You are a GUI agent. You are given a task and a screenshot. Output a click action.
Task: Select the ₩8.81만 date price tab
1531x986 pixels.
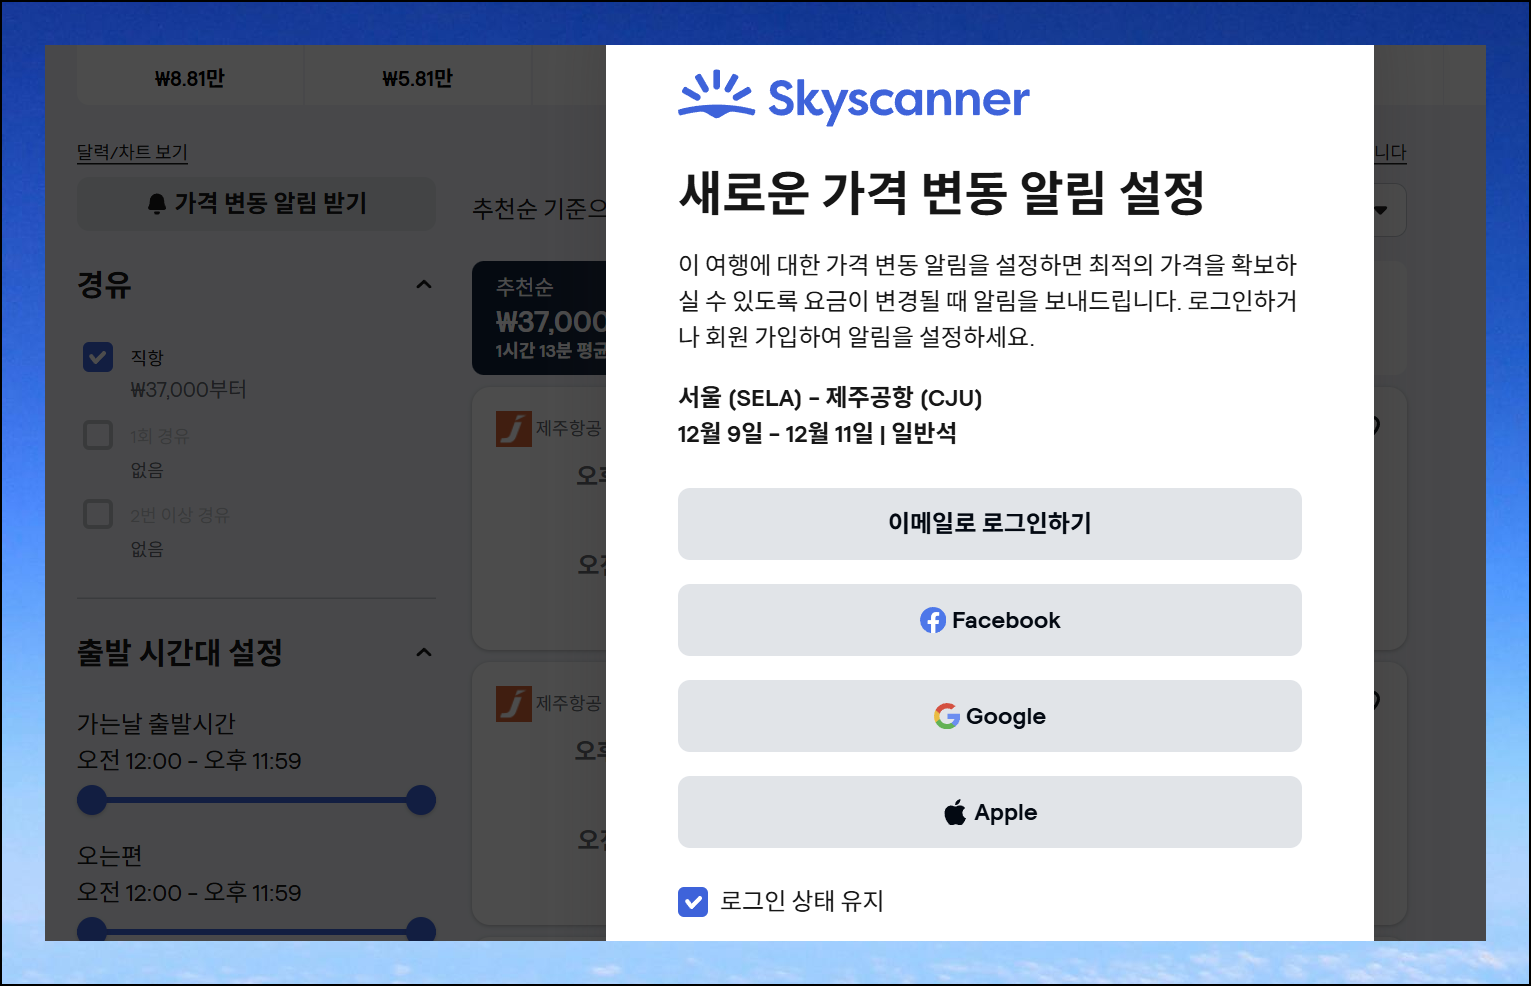(190, 78)
